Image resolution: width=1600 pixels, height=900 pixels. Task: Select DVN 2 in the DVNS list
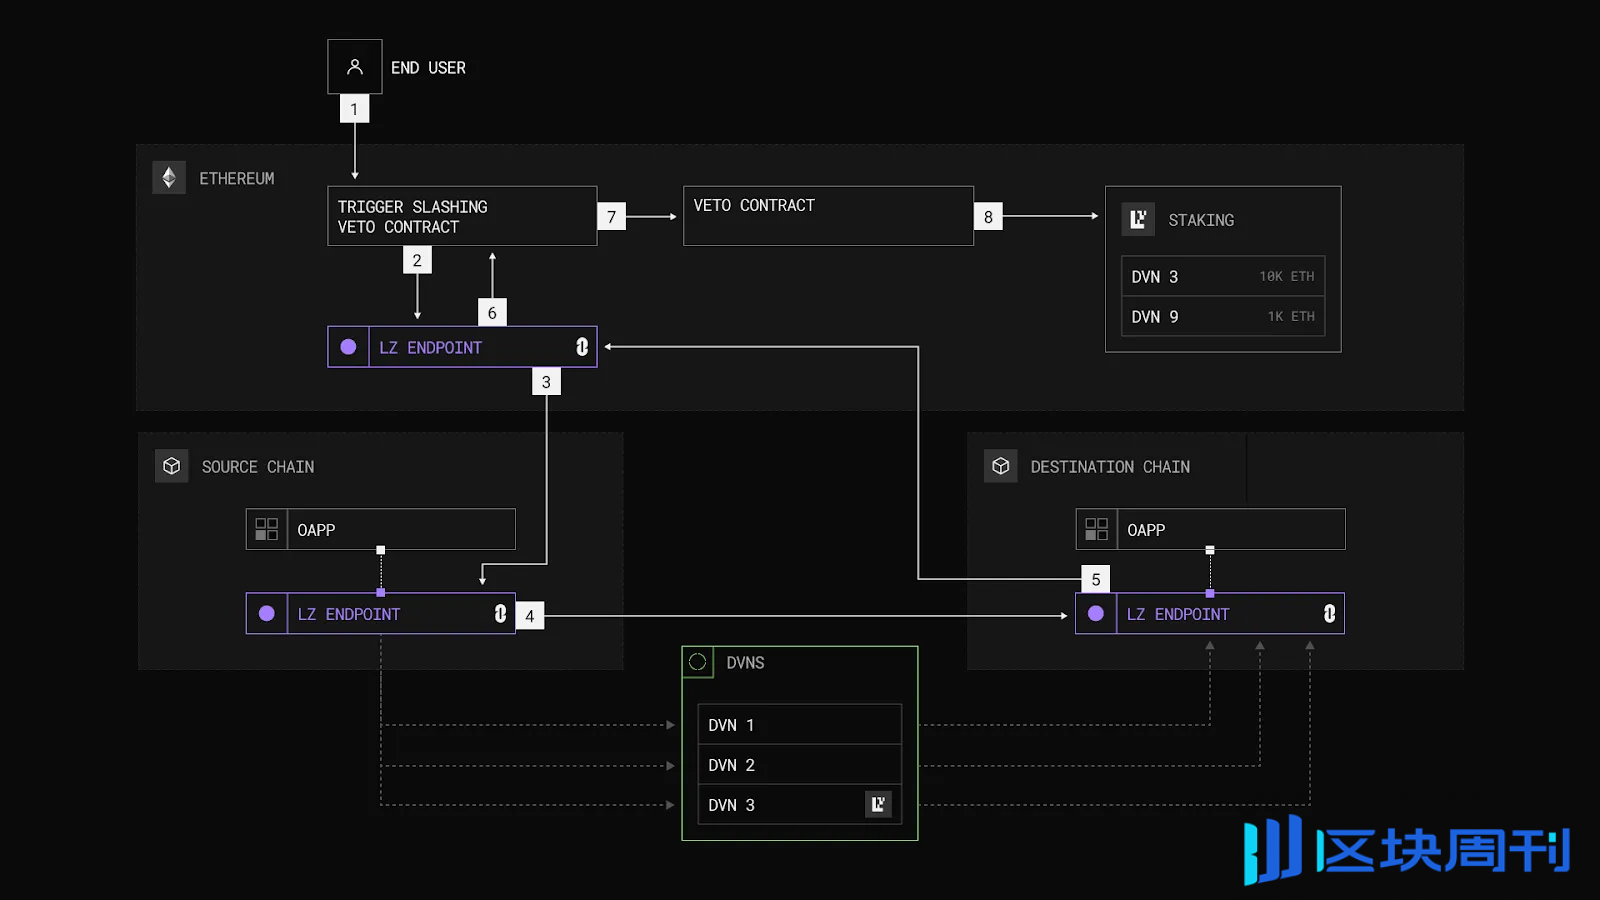(799, 765)
